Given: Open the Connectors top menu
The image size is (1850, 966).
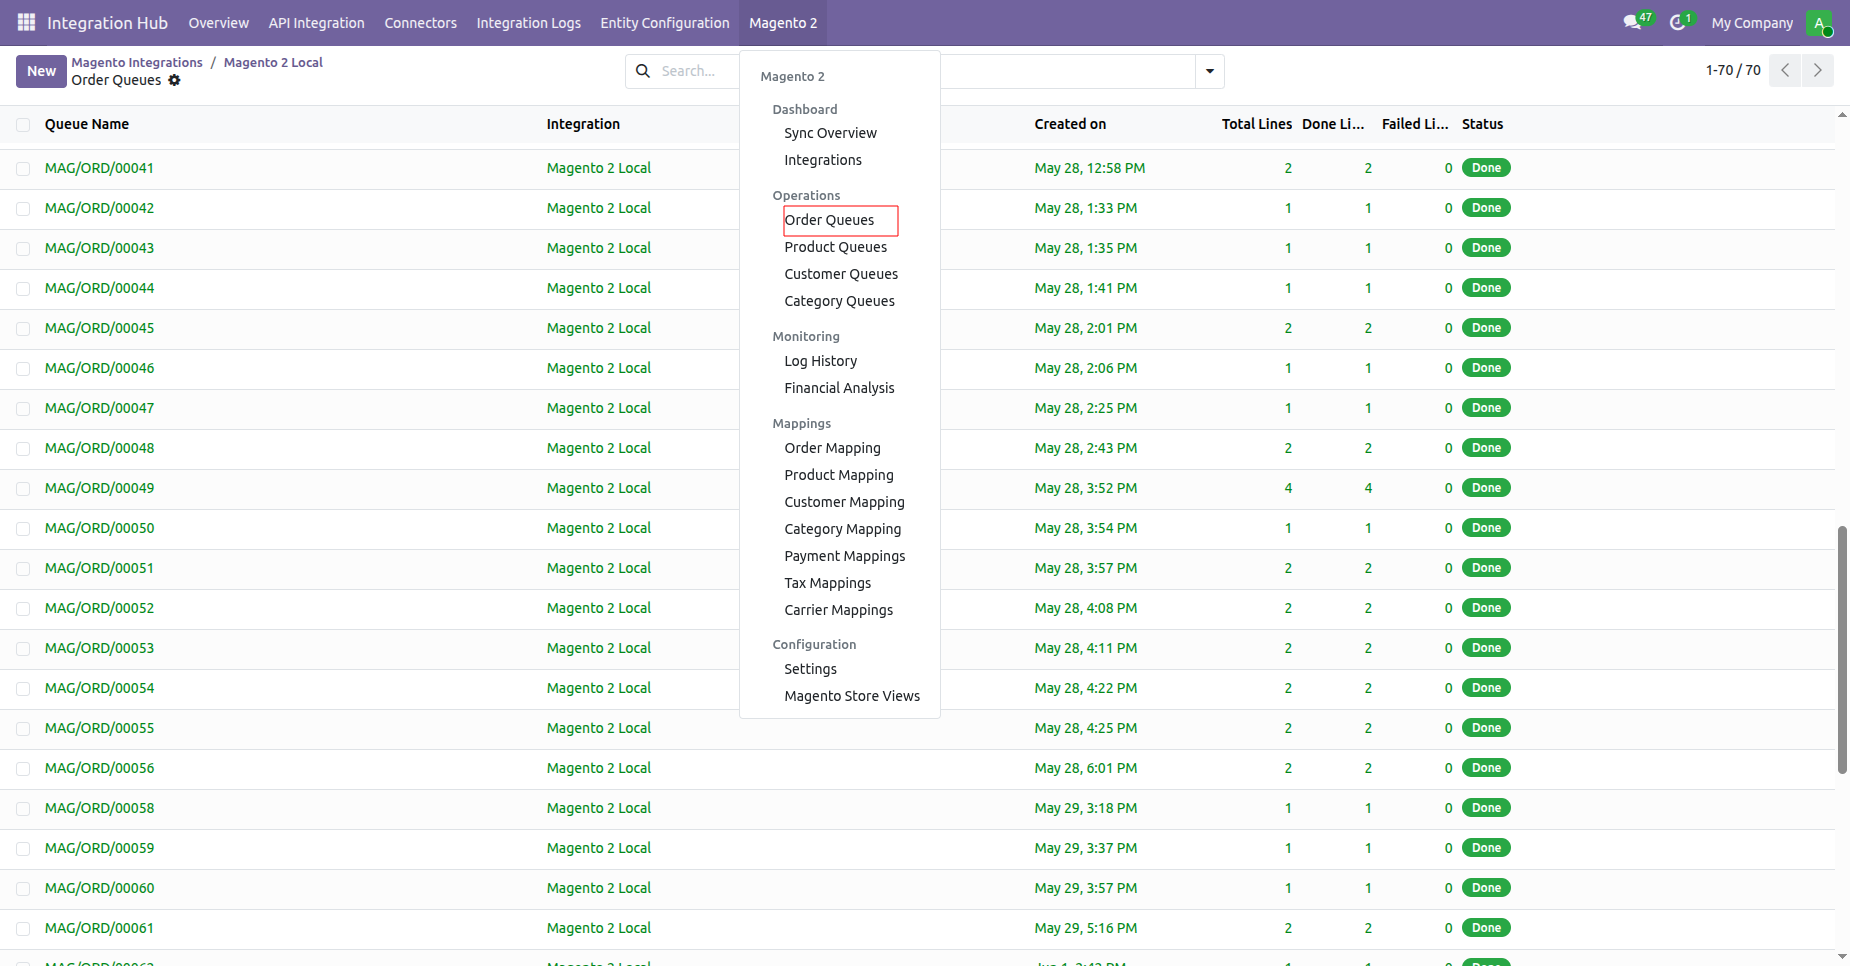Looking at the screenshot, I should tap(420, 22).
